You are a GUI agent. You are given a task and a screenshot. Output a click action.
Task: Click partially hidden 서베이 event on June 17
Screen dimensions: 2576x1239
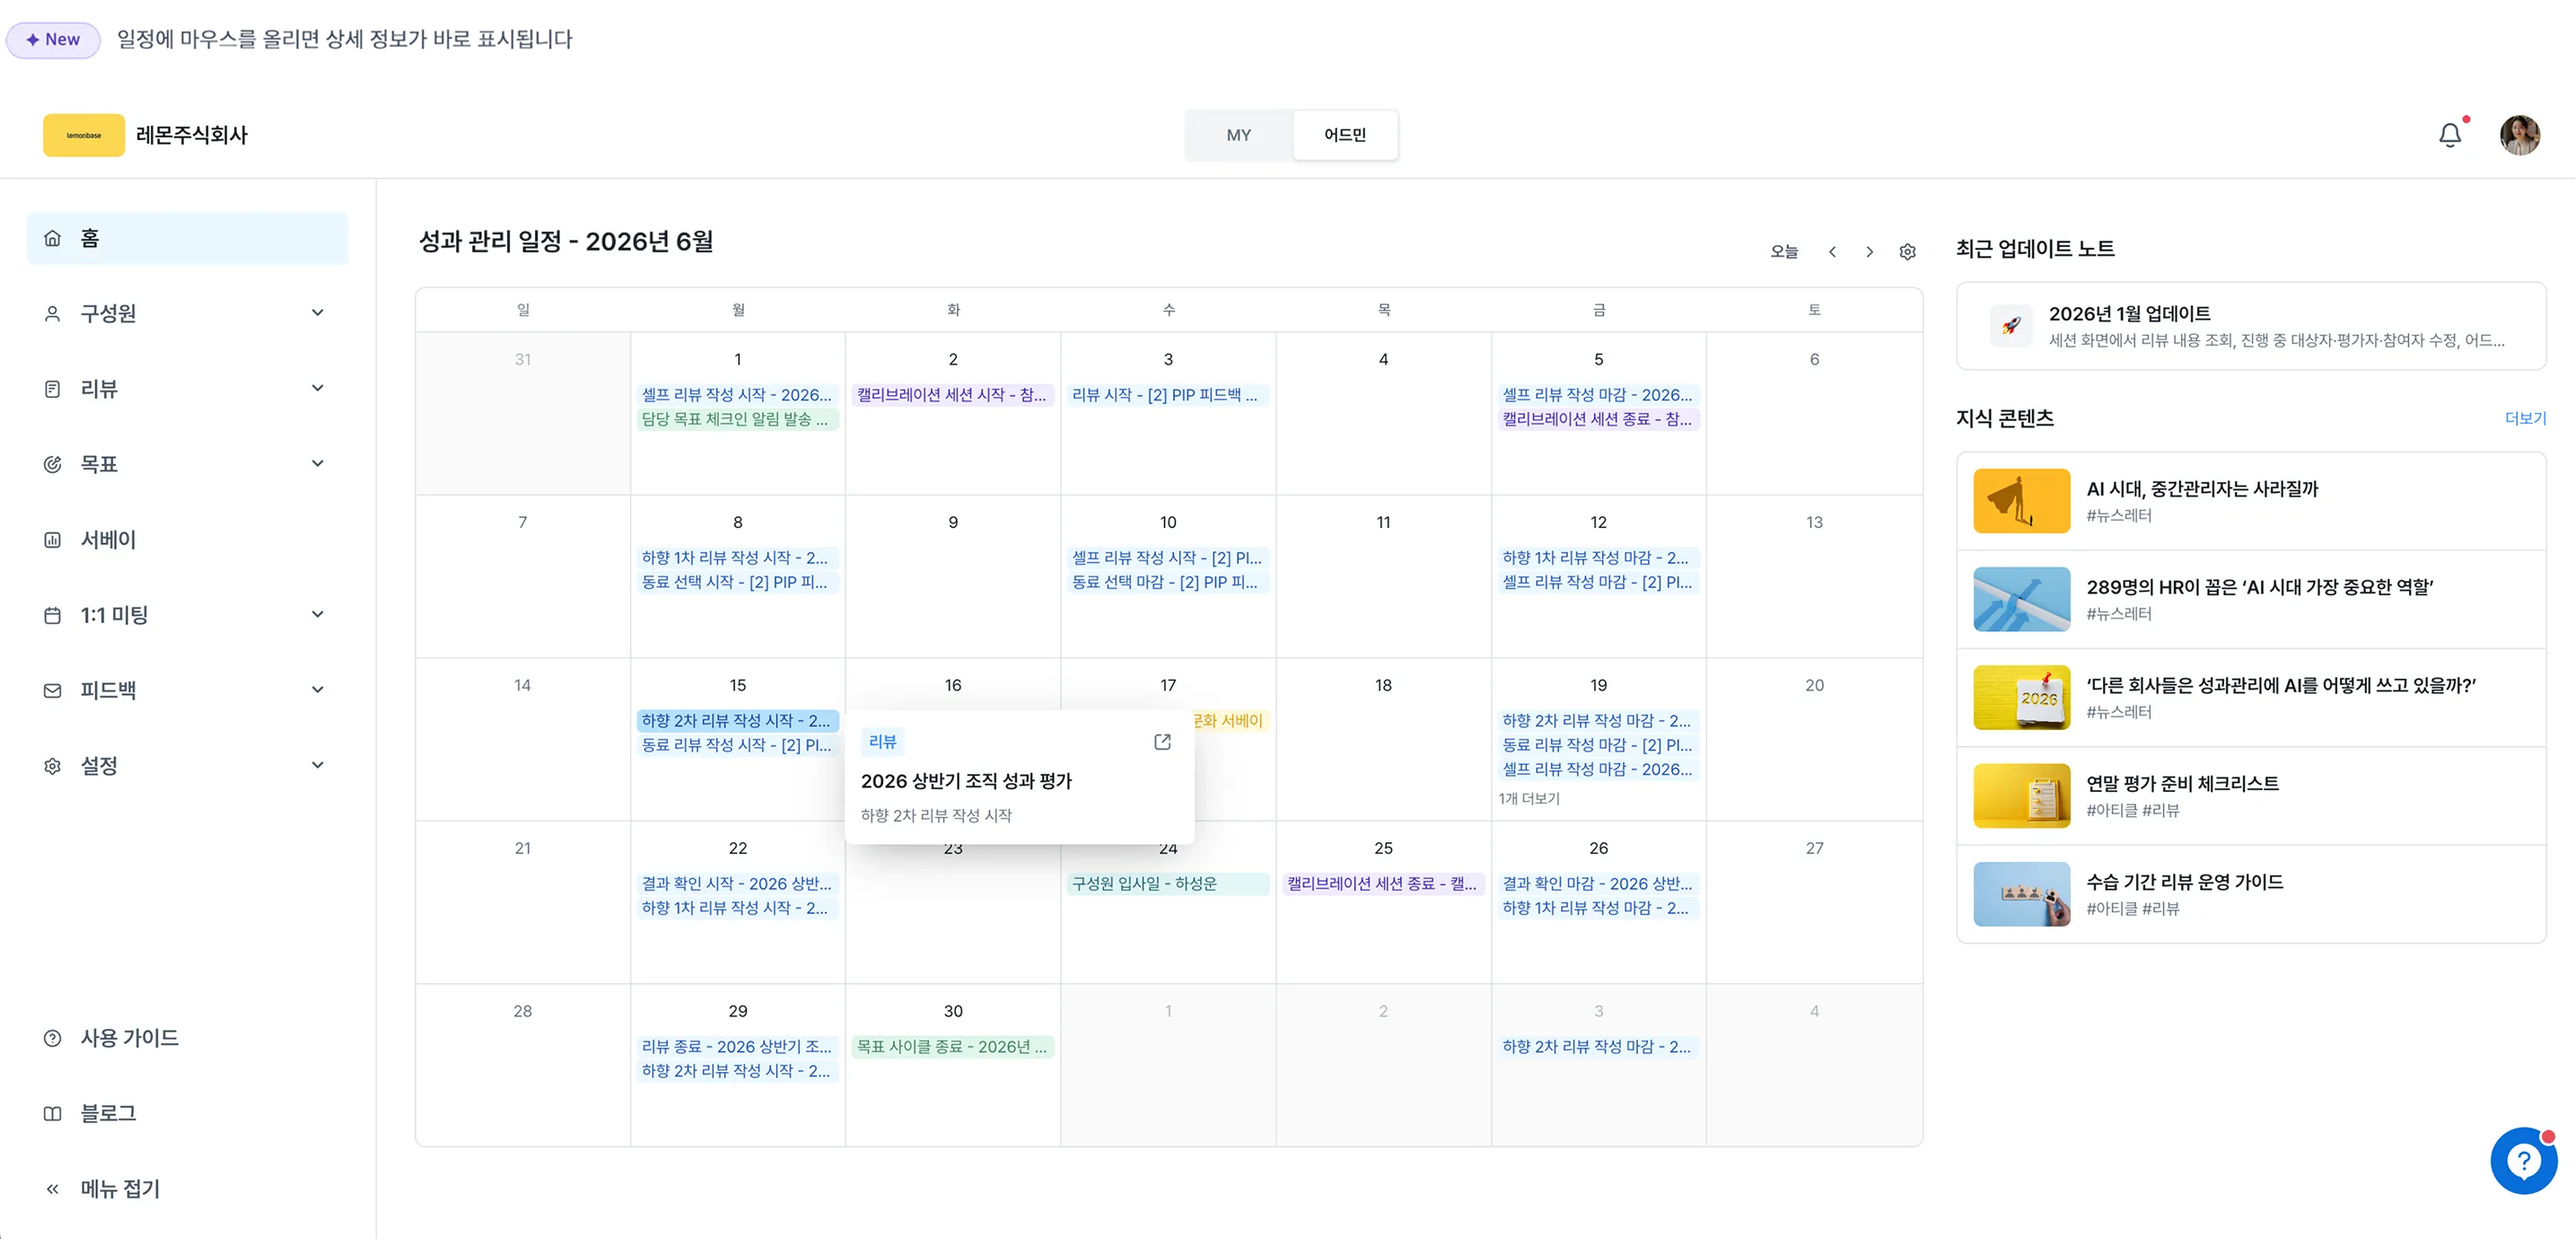click(x=1231, y=721)
